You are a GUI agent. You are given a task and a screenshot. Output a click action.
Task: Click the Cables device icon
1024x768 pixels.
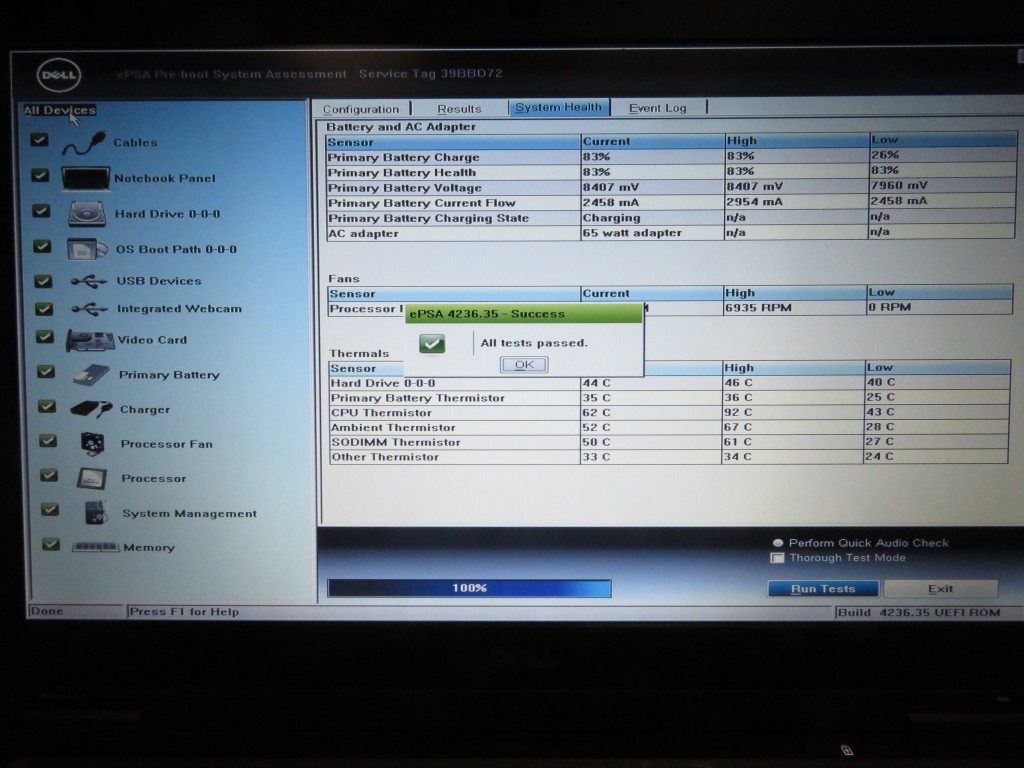(x=84, y=144)
